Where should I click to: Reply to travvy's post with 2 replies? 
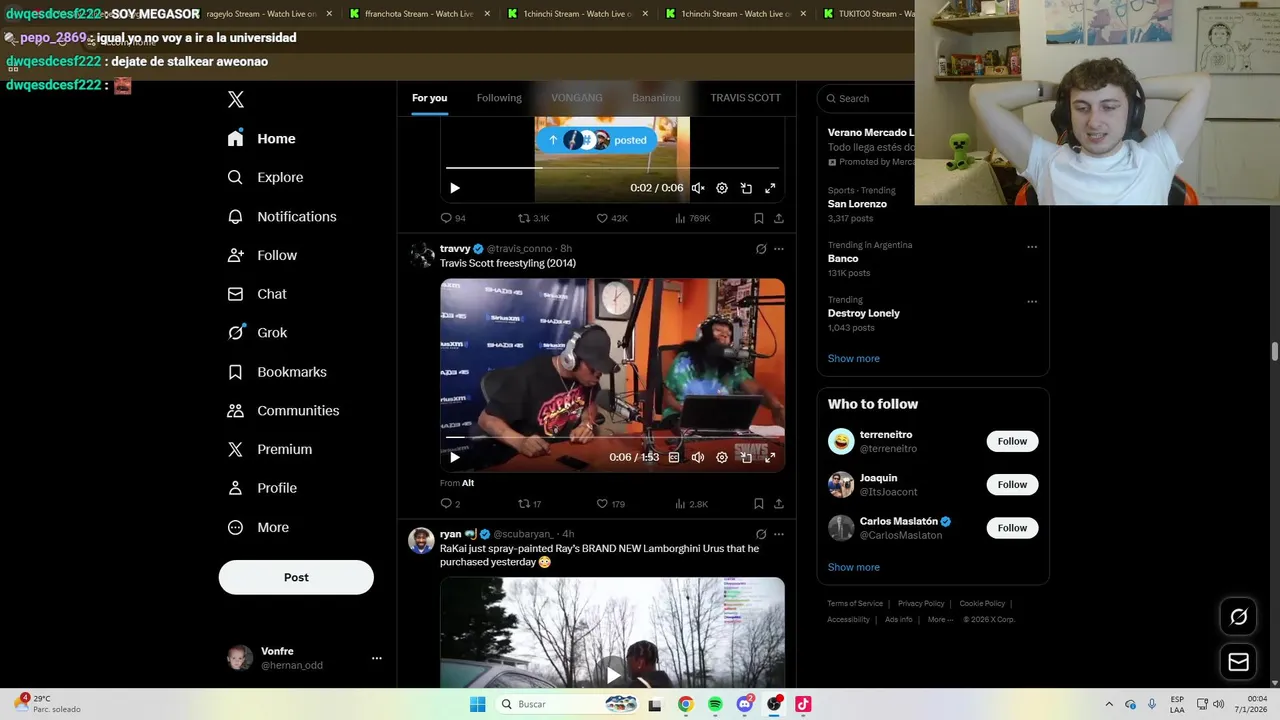pos(450,504)
